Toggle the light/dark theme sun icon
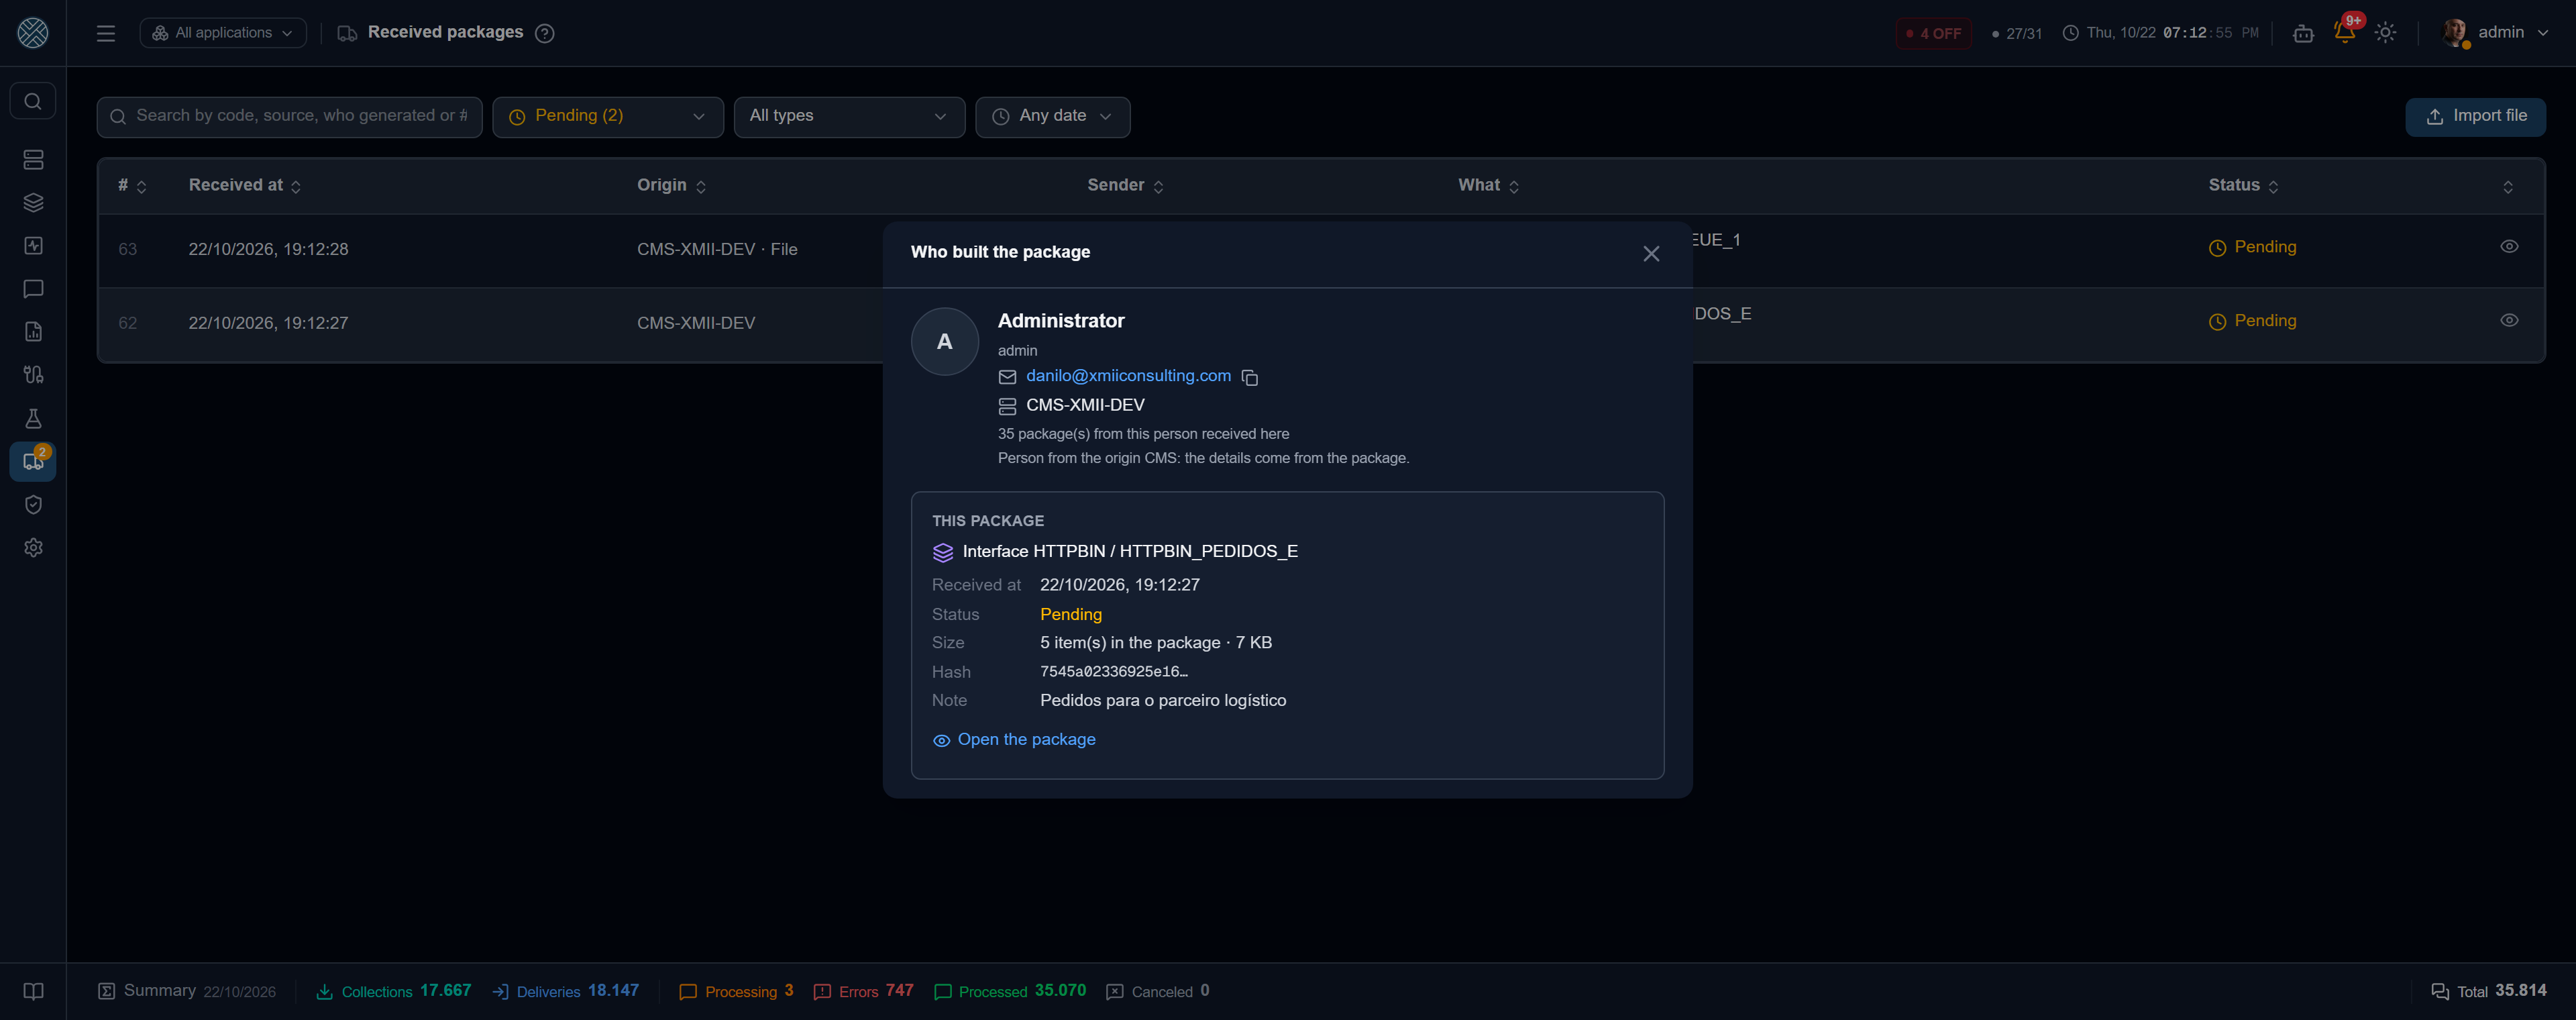Viewport: 2576px width, 1020px height. 2386,33
